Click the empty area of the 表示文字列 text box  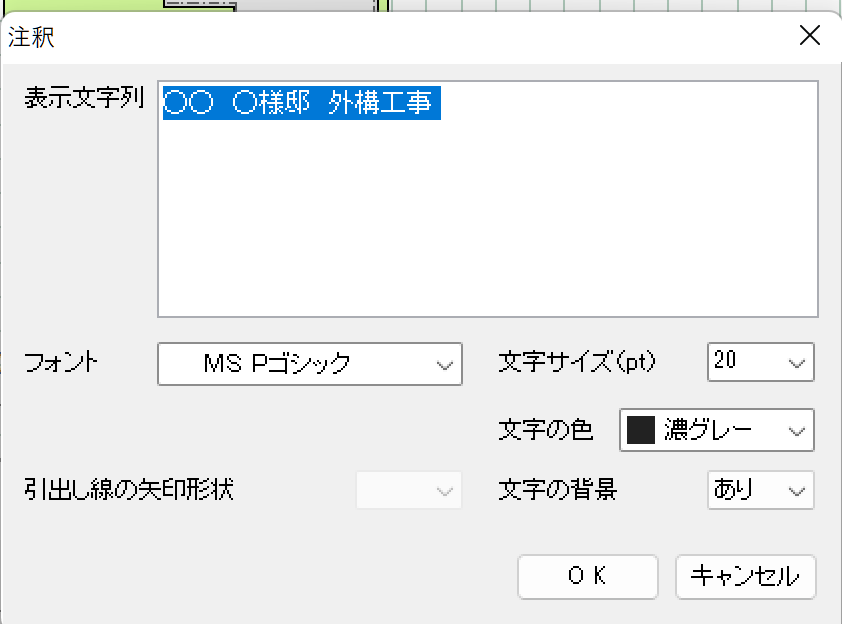click(x=487, y=230)
